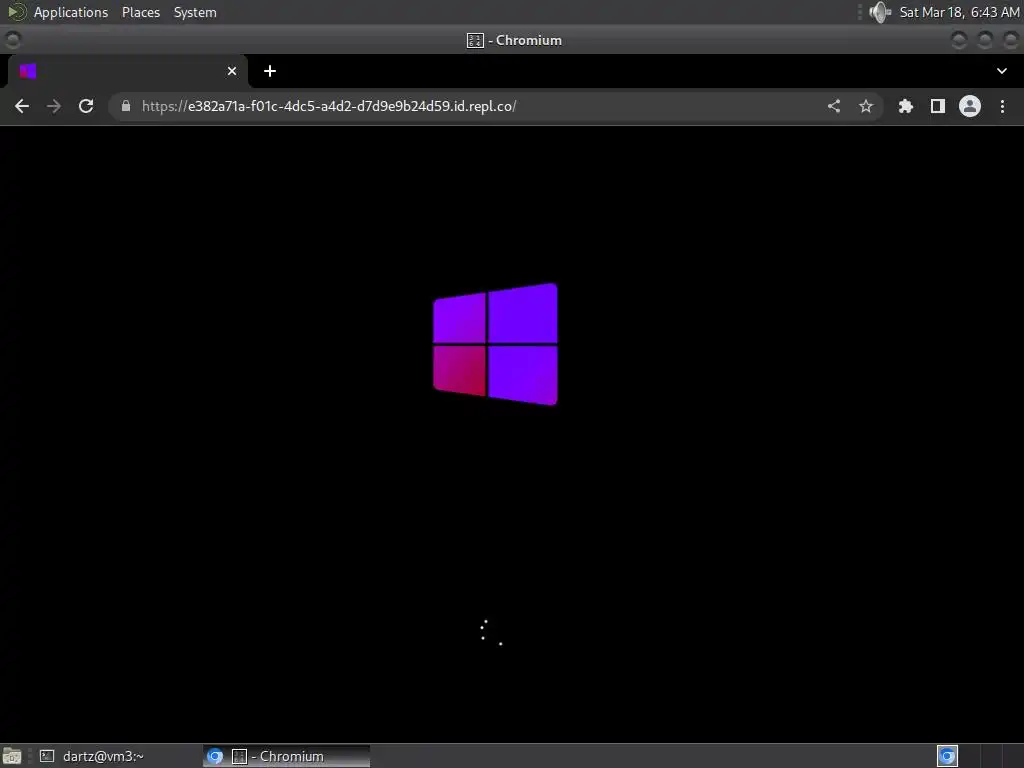Open the Extensions puzzle menu
Image resolution: width=1024 pixels, height=768 pixels.
pos(906,106)
